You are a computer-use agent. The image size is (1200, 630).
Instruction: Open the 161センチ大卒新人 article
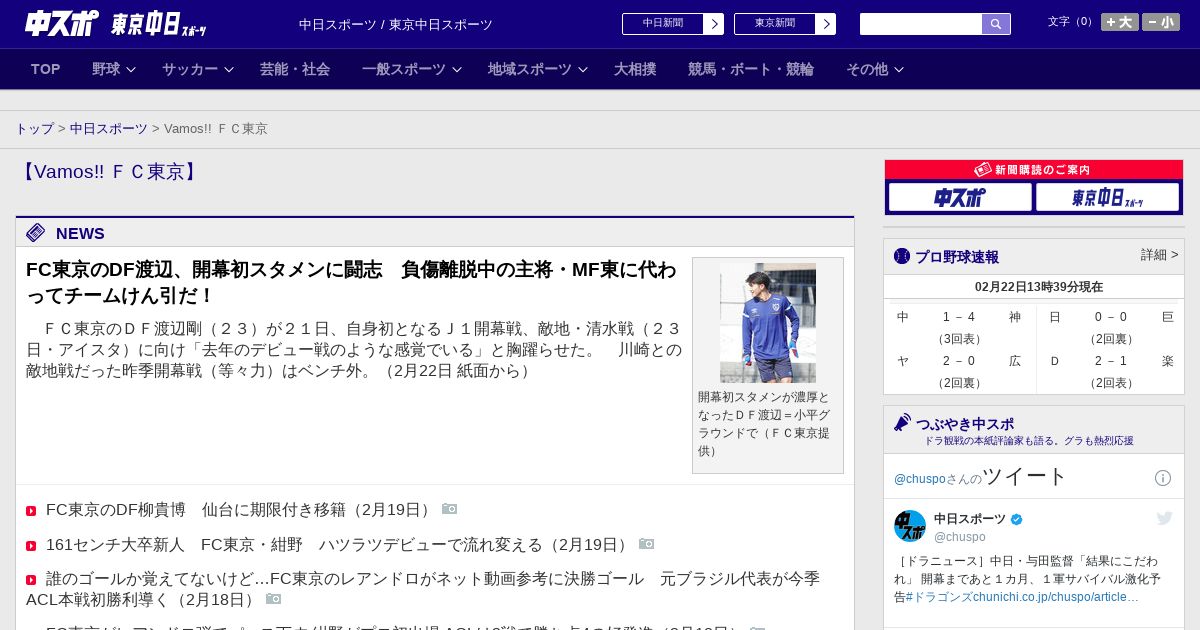[x=337, y=545]
